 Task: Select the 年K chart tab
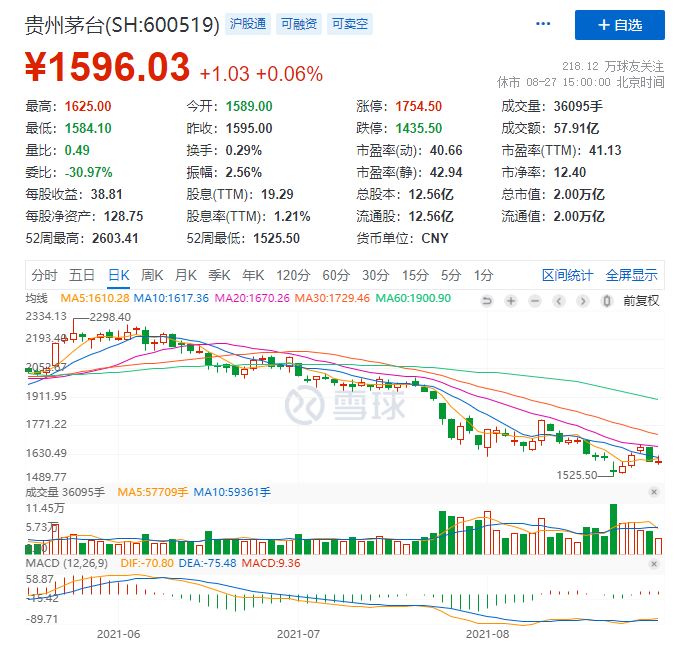253,275
